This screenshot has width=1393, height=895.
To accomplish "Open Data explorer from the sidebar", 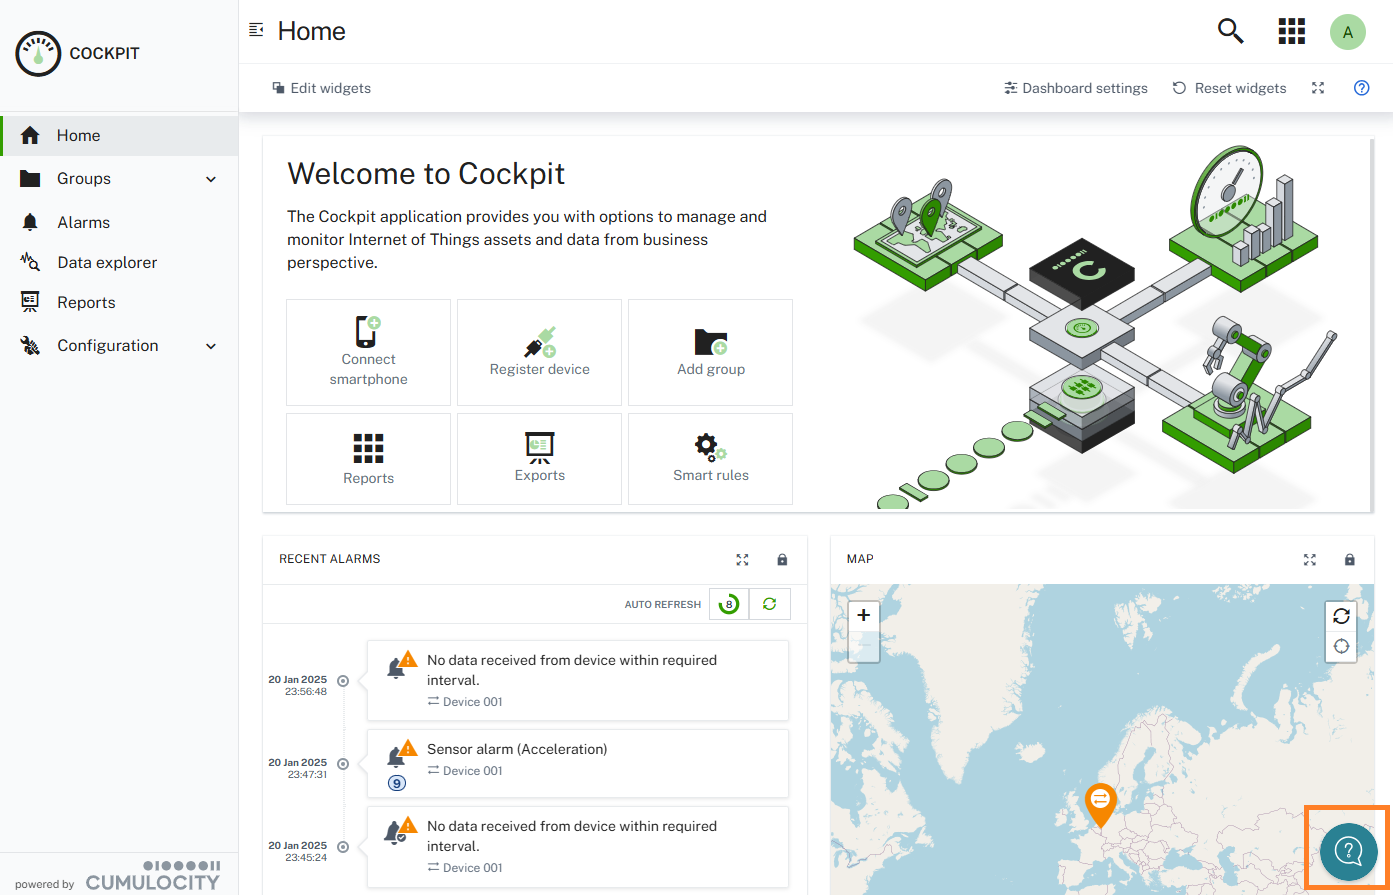I will (107, 262).
